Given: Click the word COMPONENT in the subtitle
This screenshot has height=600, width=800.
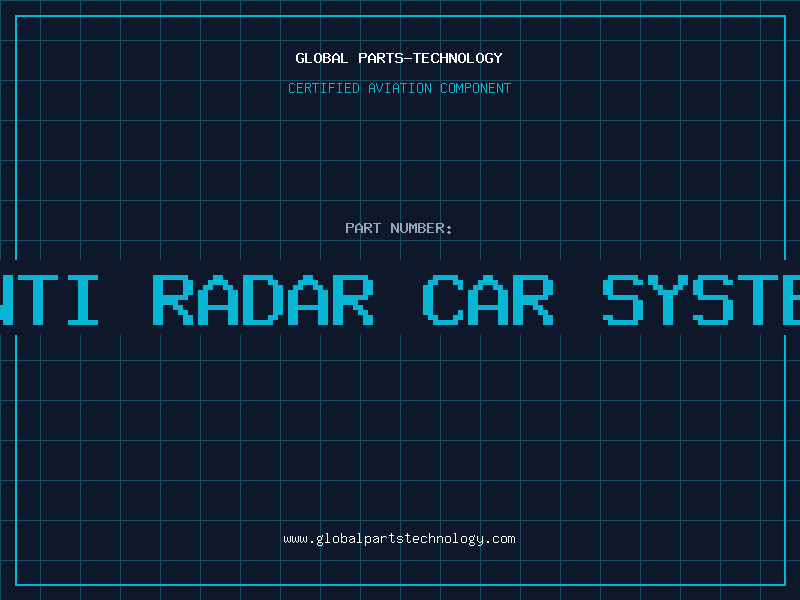Looking at the screenshot, I should pyautogui.click(x=476, y=88).
